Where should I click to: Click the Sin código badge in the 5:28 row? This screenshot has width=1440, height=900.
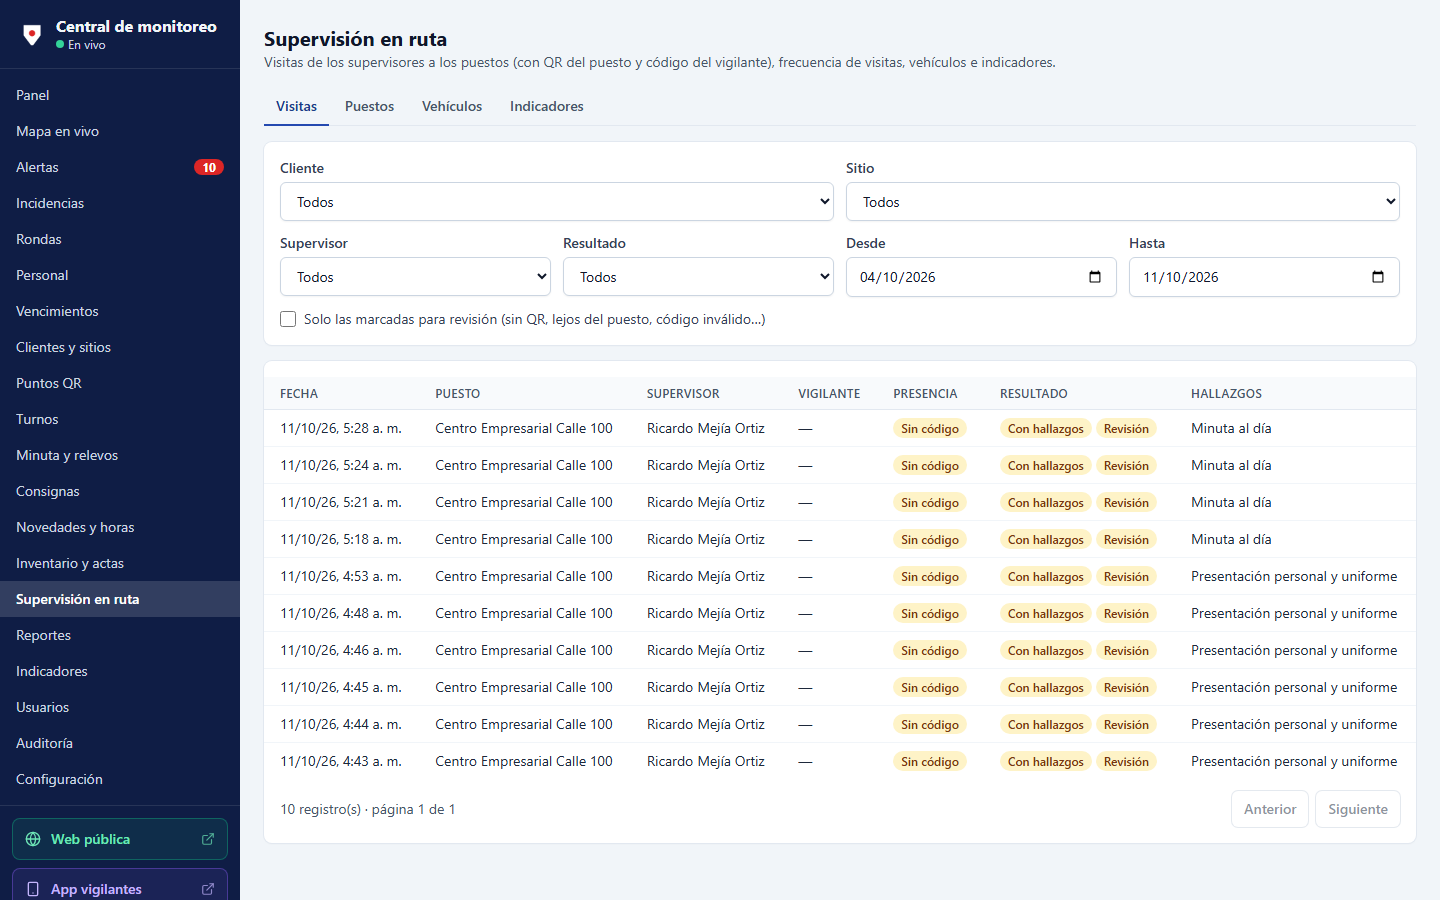click(930, 429)
